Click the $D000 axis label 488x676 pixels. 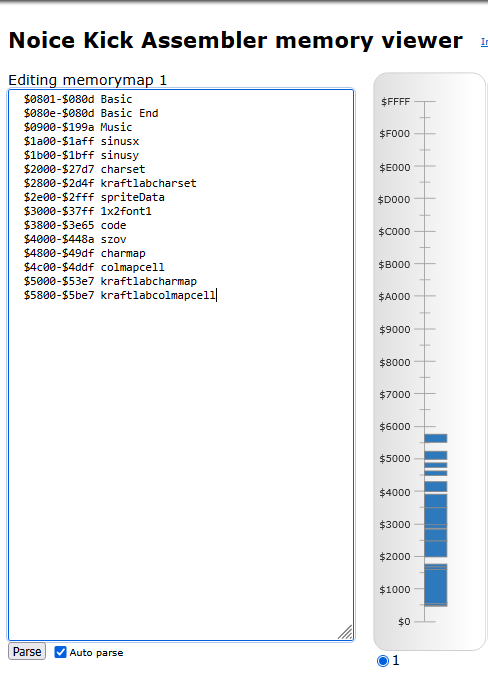[394, 200]
